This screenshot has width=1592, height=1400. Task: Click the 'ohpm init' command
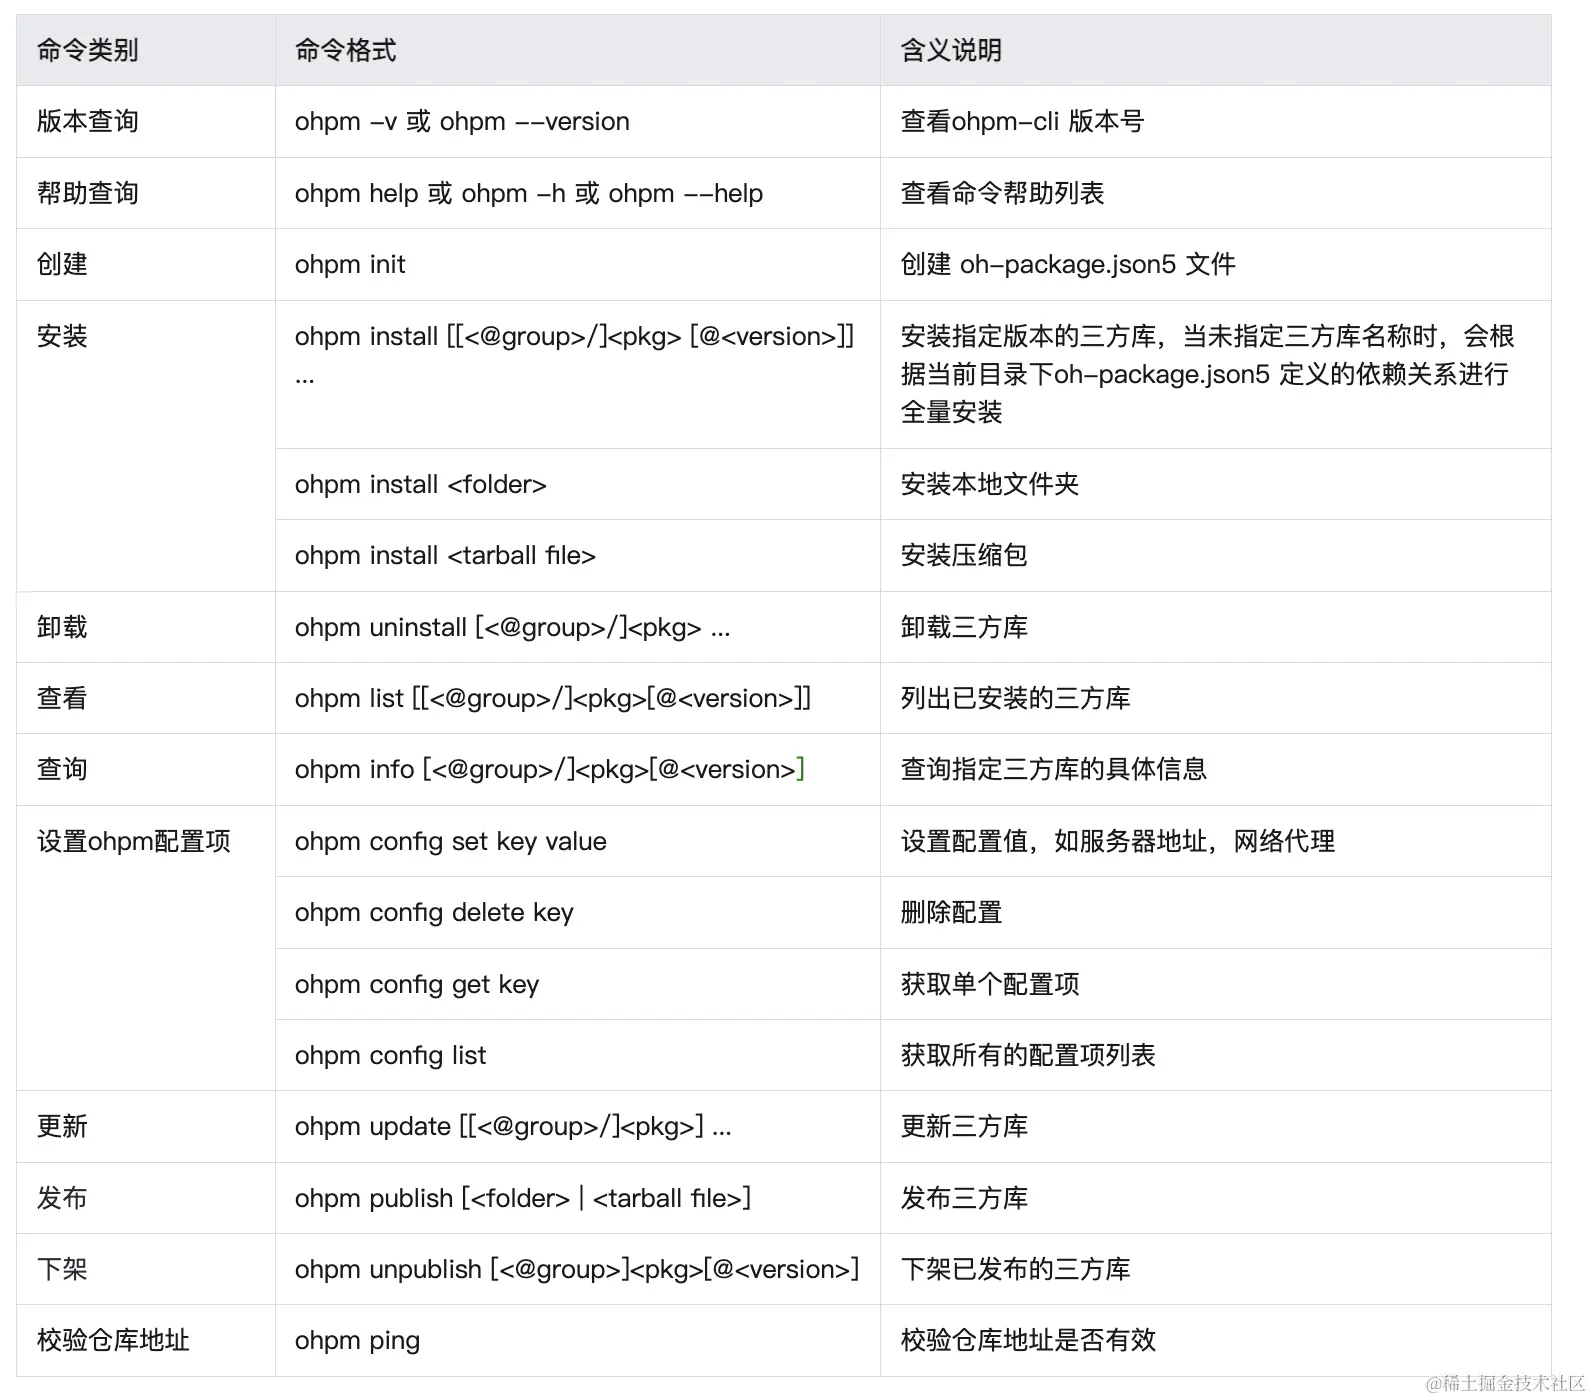tap(350, 264)
